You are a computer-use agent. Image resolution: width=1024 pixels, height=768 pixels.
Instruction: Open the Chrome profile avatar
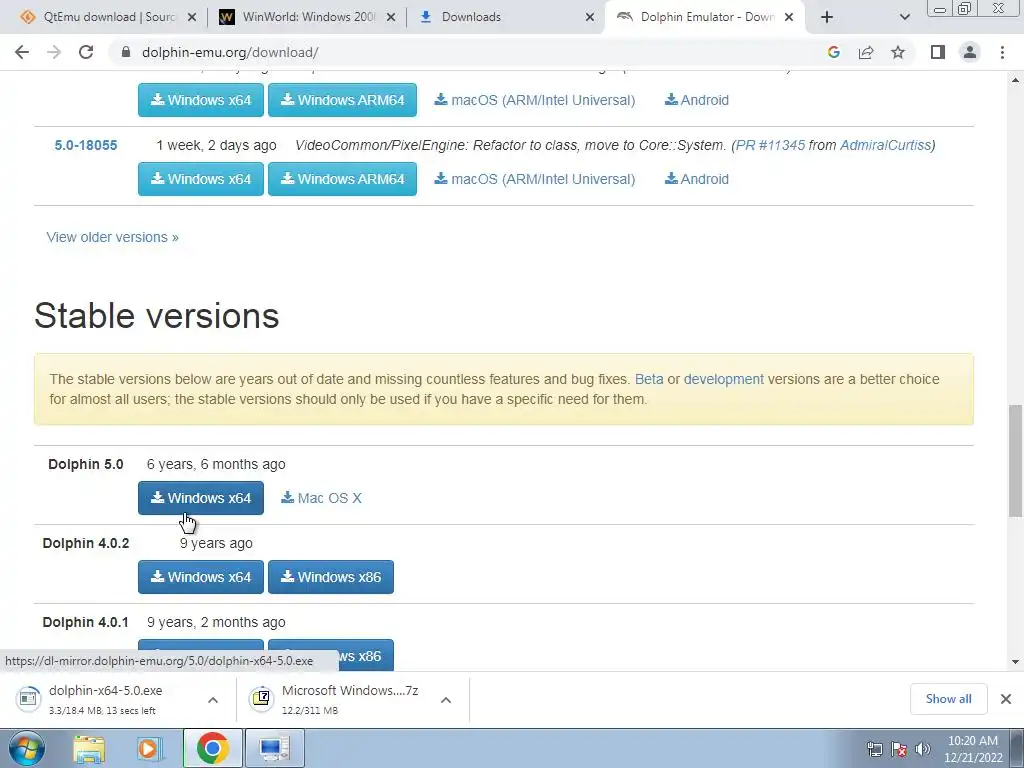(x=970, y=52)
